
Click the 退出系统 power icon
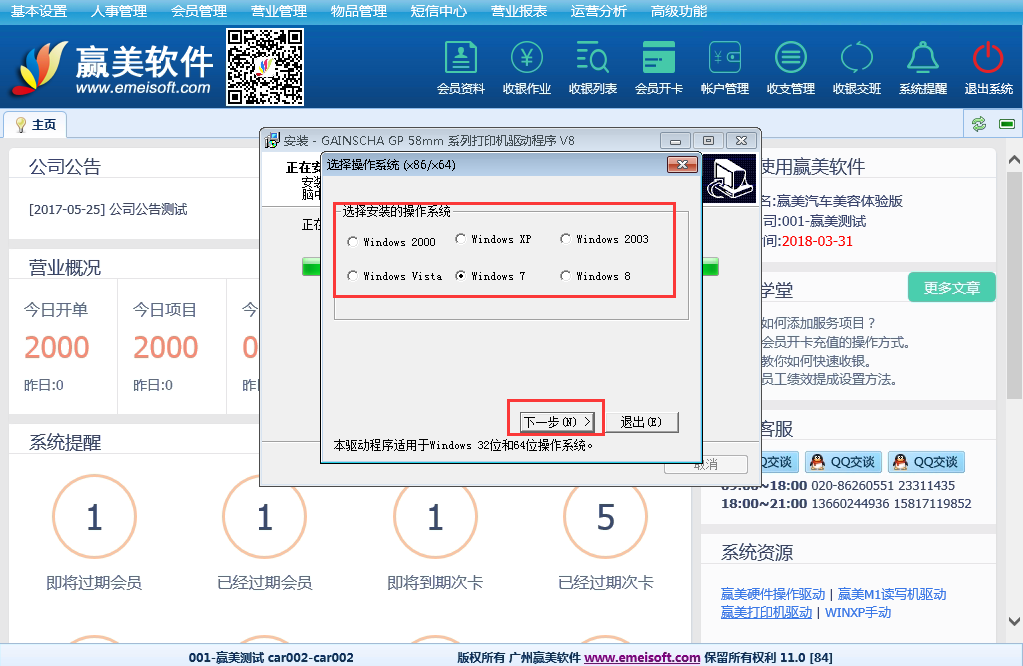point(988,59)
